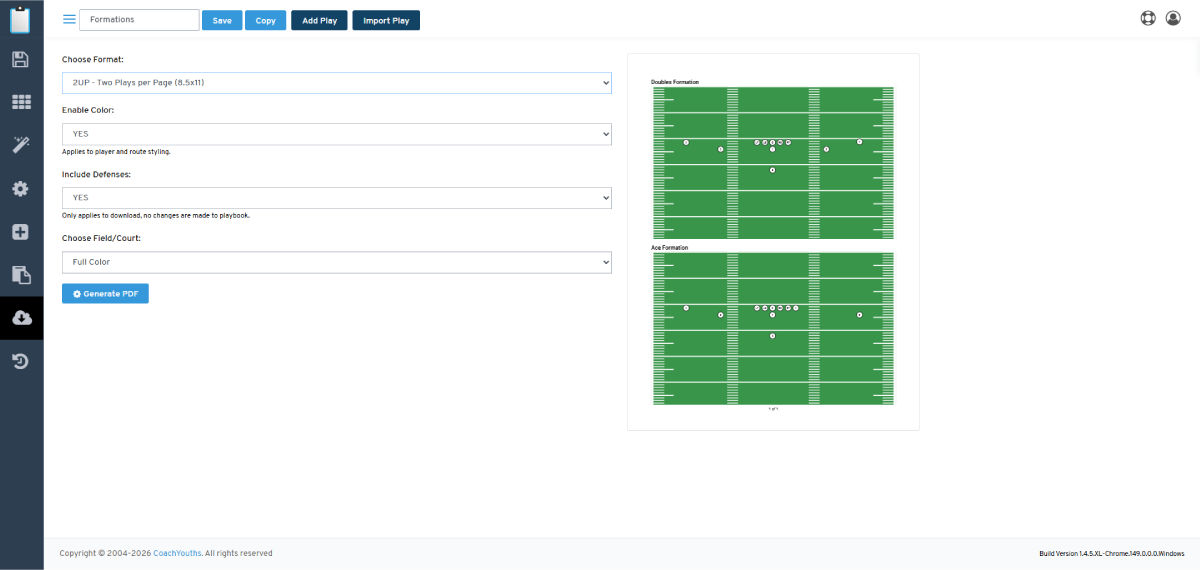Click the Formations playbook name field
The image size is (1200, 570).
(x=139, y=20)
